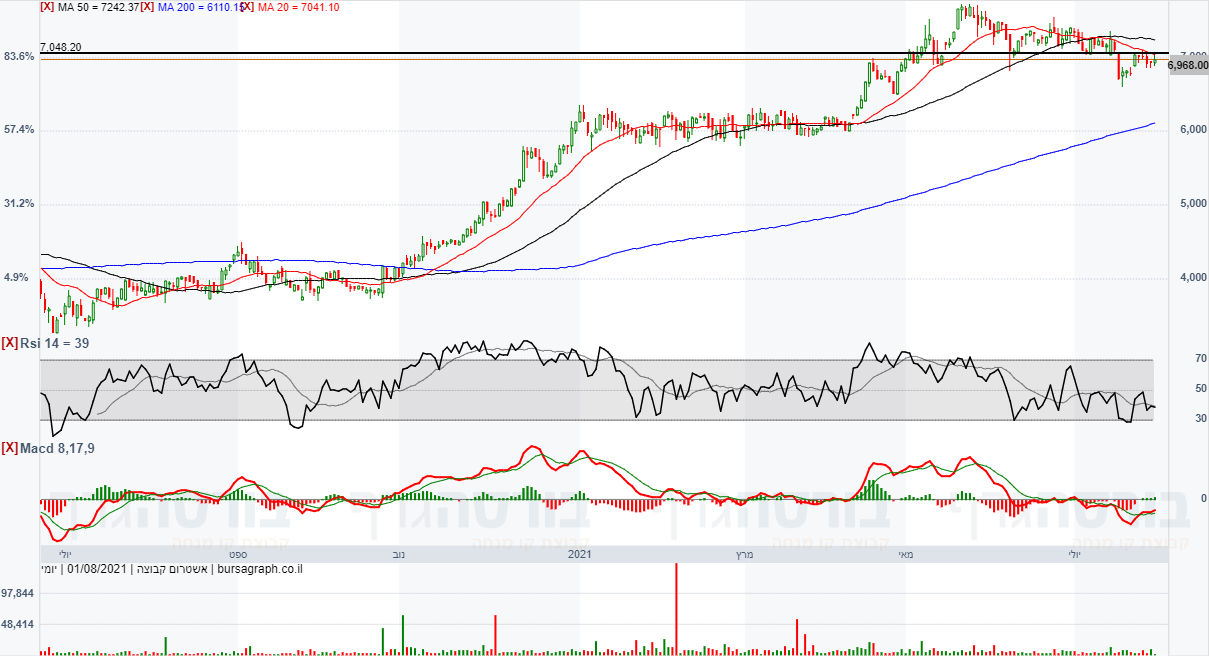Remove the MA 200 indicator via its [X]

(x=147, y=6)
